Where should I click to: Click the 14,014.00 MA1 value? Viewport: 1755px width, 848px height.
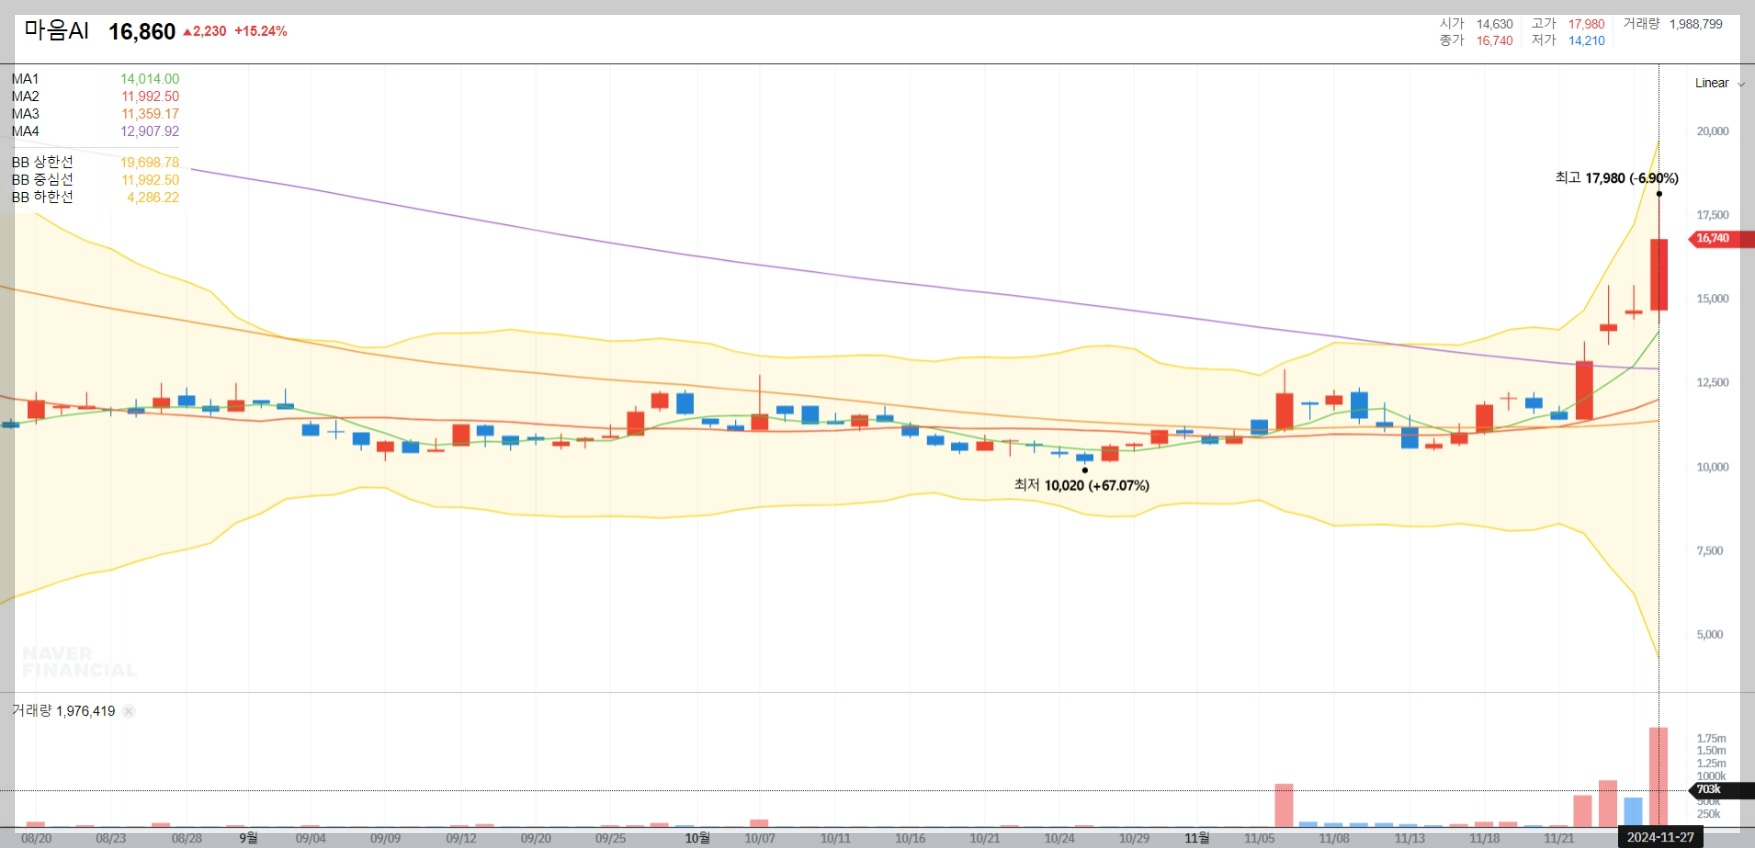pyautogui.click(x=150, y=79)
